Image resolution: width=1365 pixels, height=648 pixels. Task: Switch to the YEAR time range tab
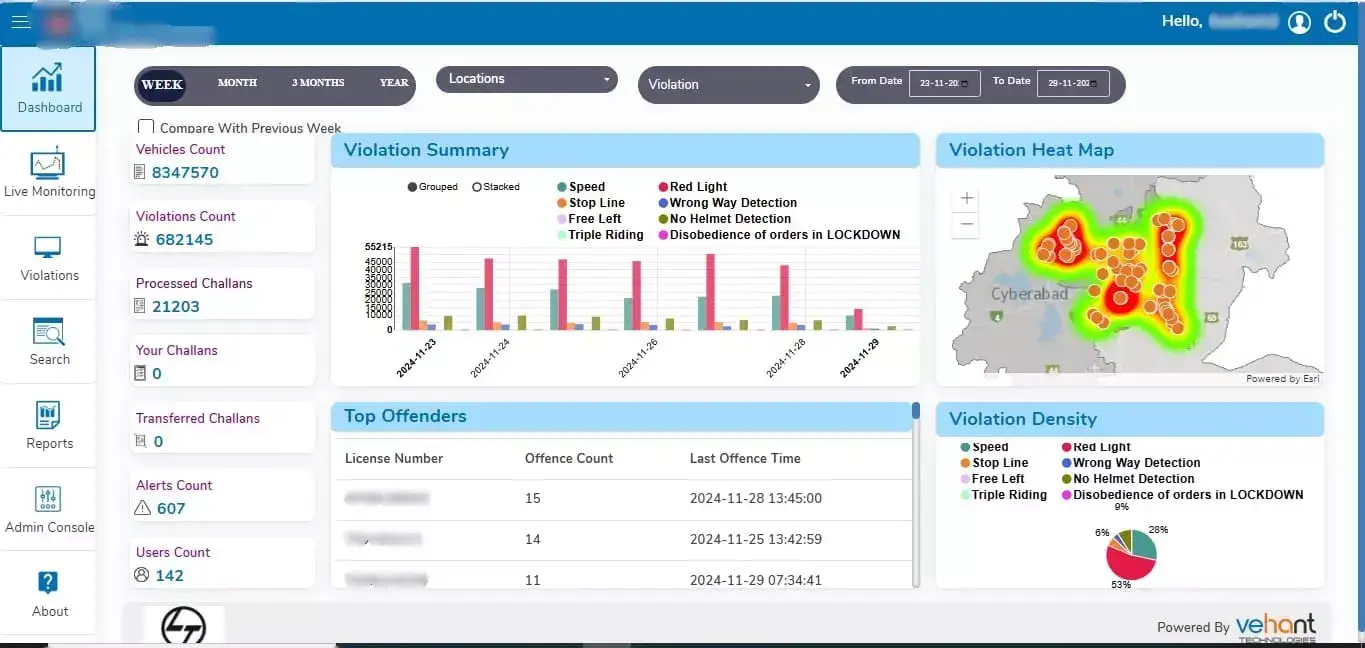pyautogui.click(x=394, y=83)
